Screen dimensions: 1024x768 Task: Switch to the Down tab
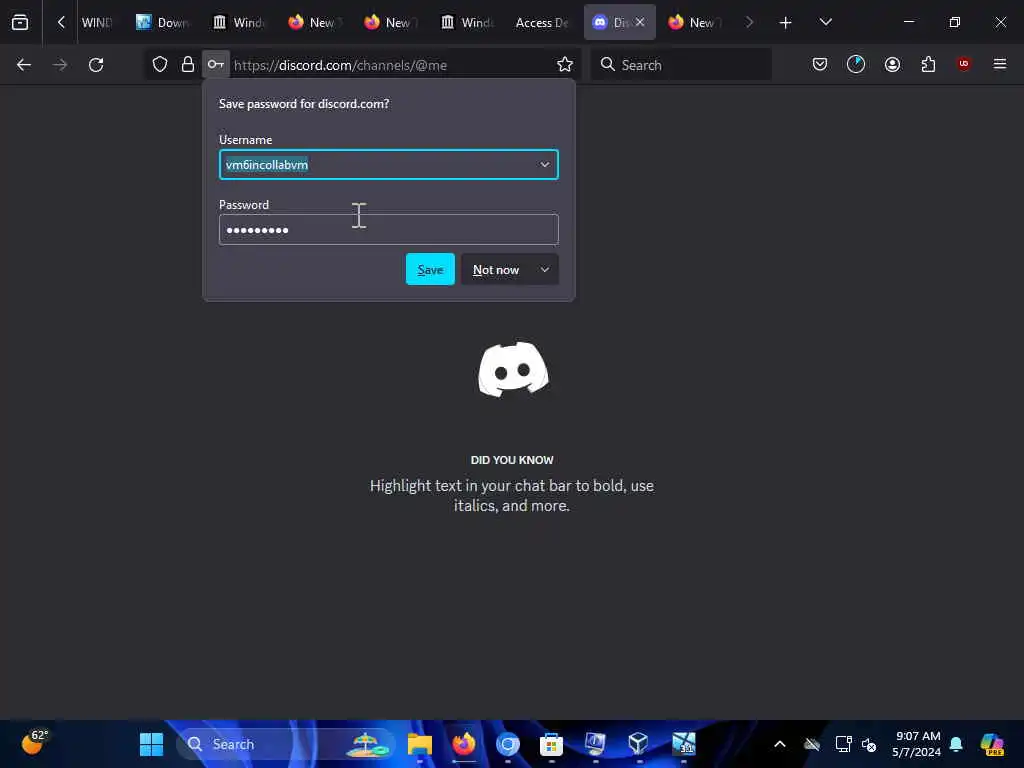[163, 23]
